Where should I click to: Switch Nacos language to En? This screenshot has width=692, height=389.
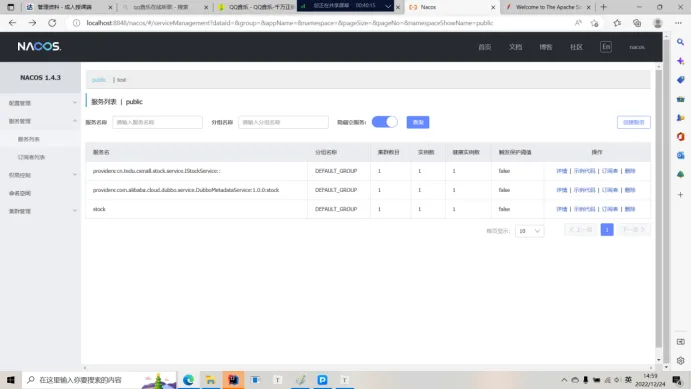606,47
